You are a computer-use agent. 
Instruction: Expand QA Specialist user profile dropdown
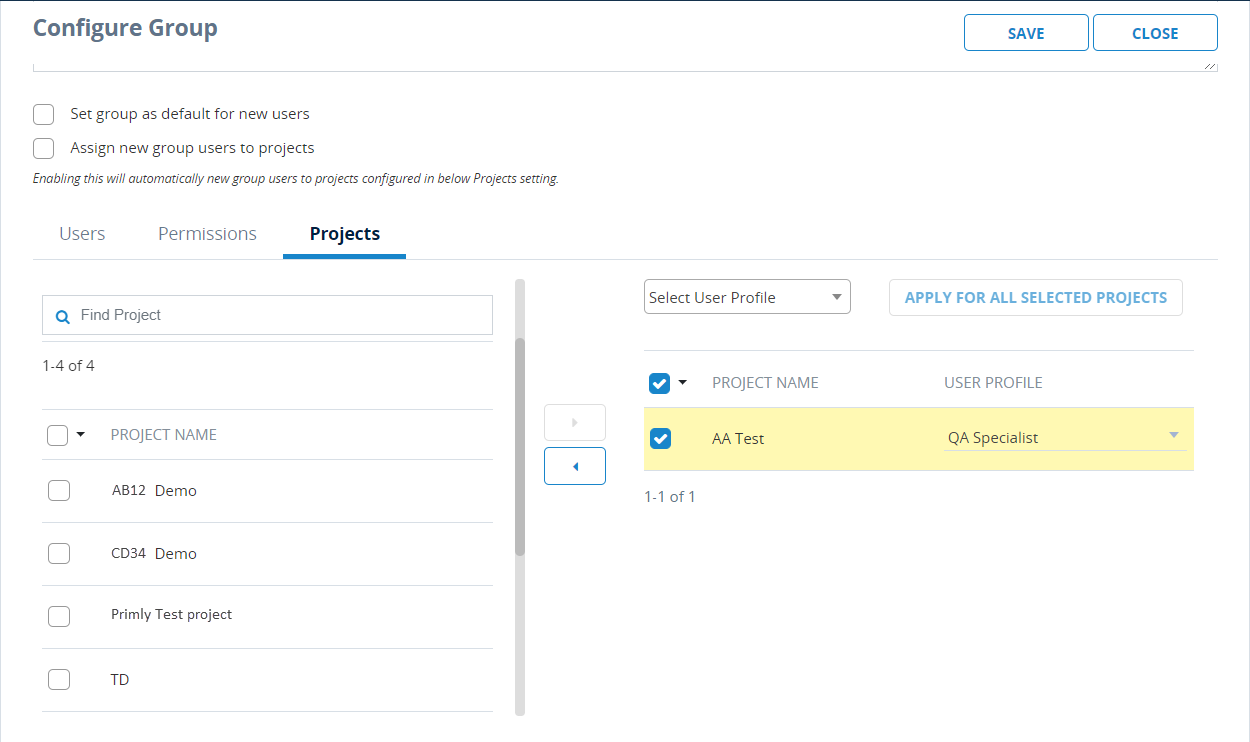[x=1174, y=435]
